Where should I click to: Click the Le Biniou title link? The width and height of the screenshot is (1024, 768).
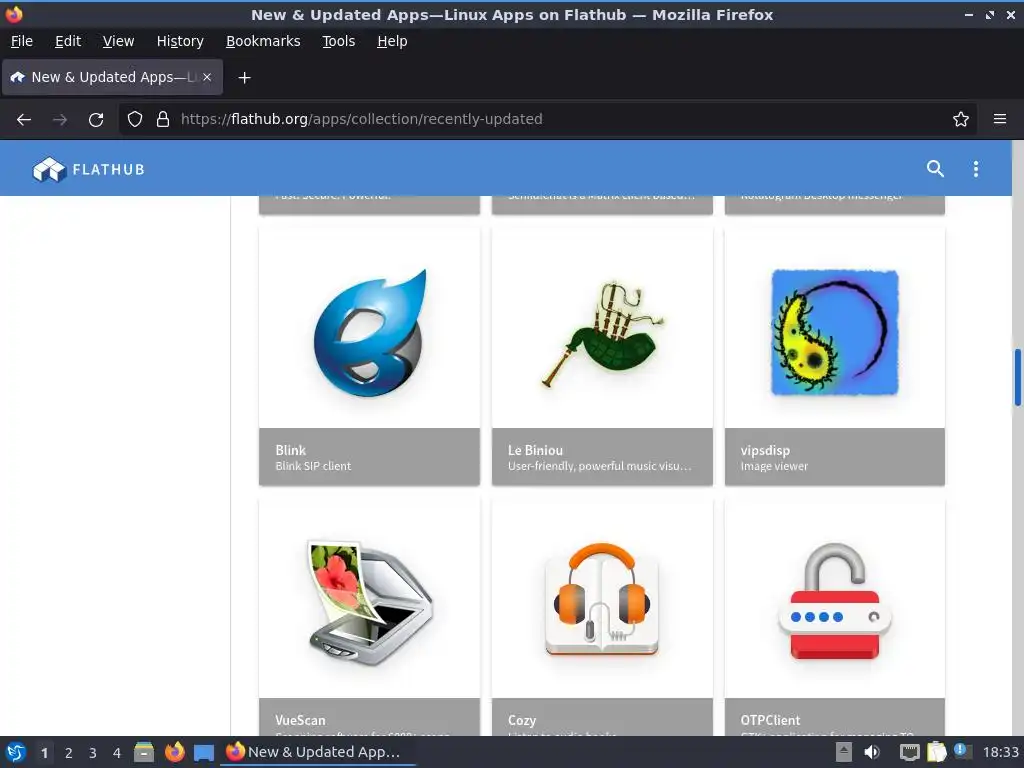click(x=535, y=450)
